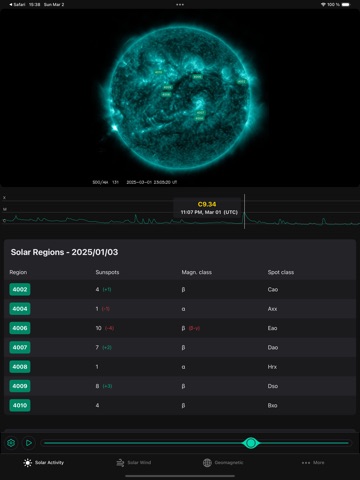Click the 'Solar Regions - 2025/01/03' heading
The height and width of the screenshot is (480, 360).
coord(64,252)
